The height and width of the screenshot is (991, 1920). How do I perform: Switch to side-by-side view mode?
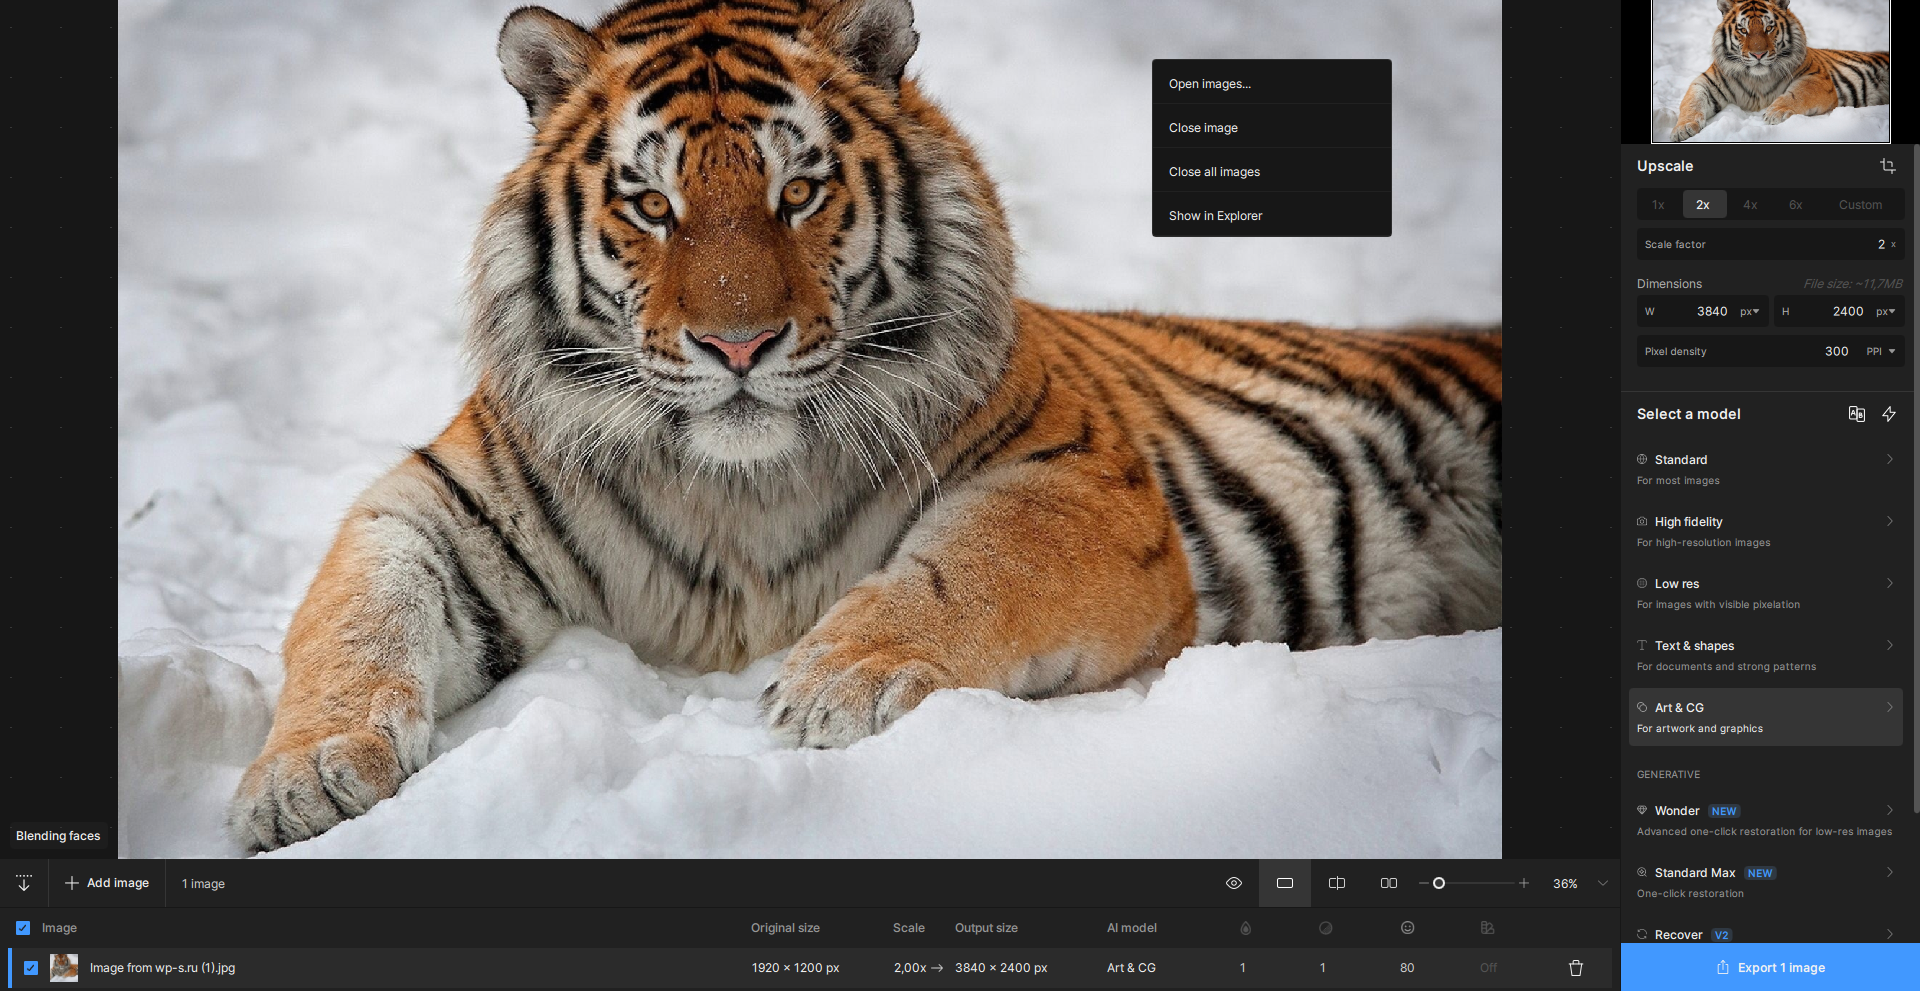click(1389, 883)
